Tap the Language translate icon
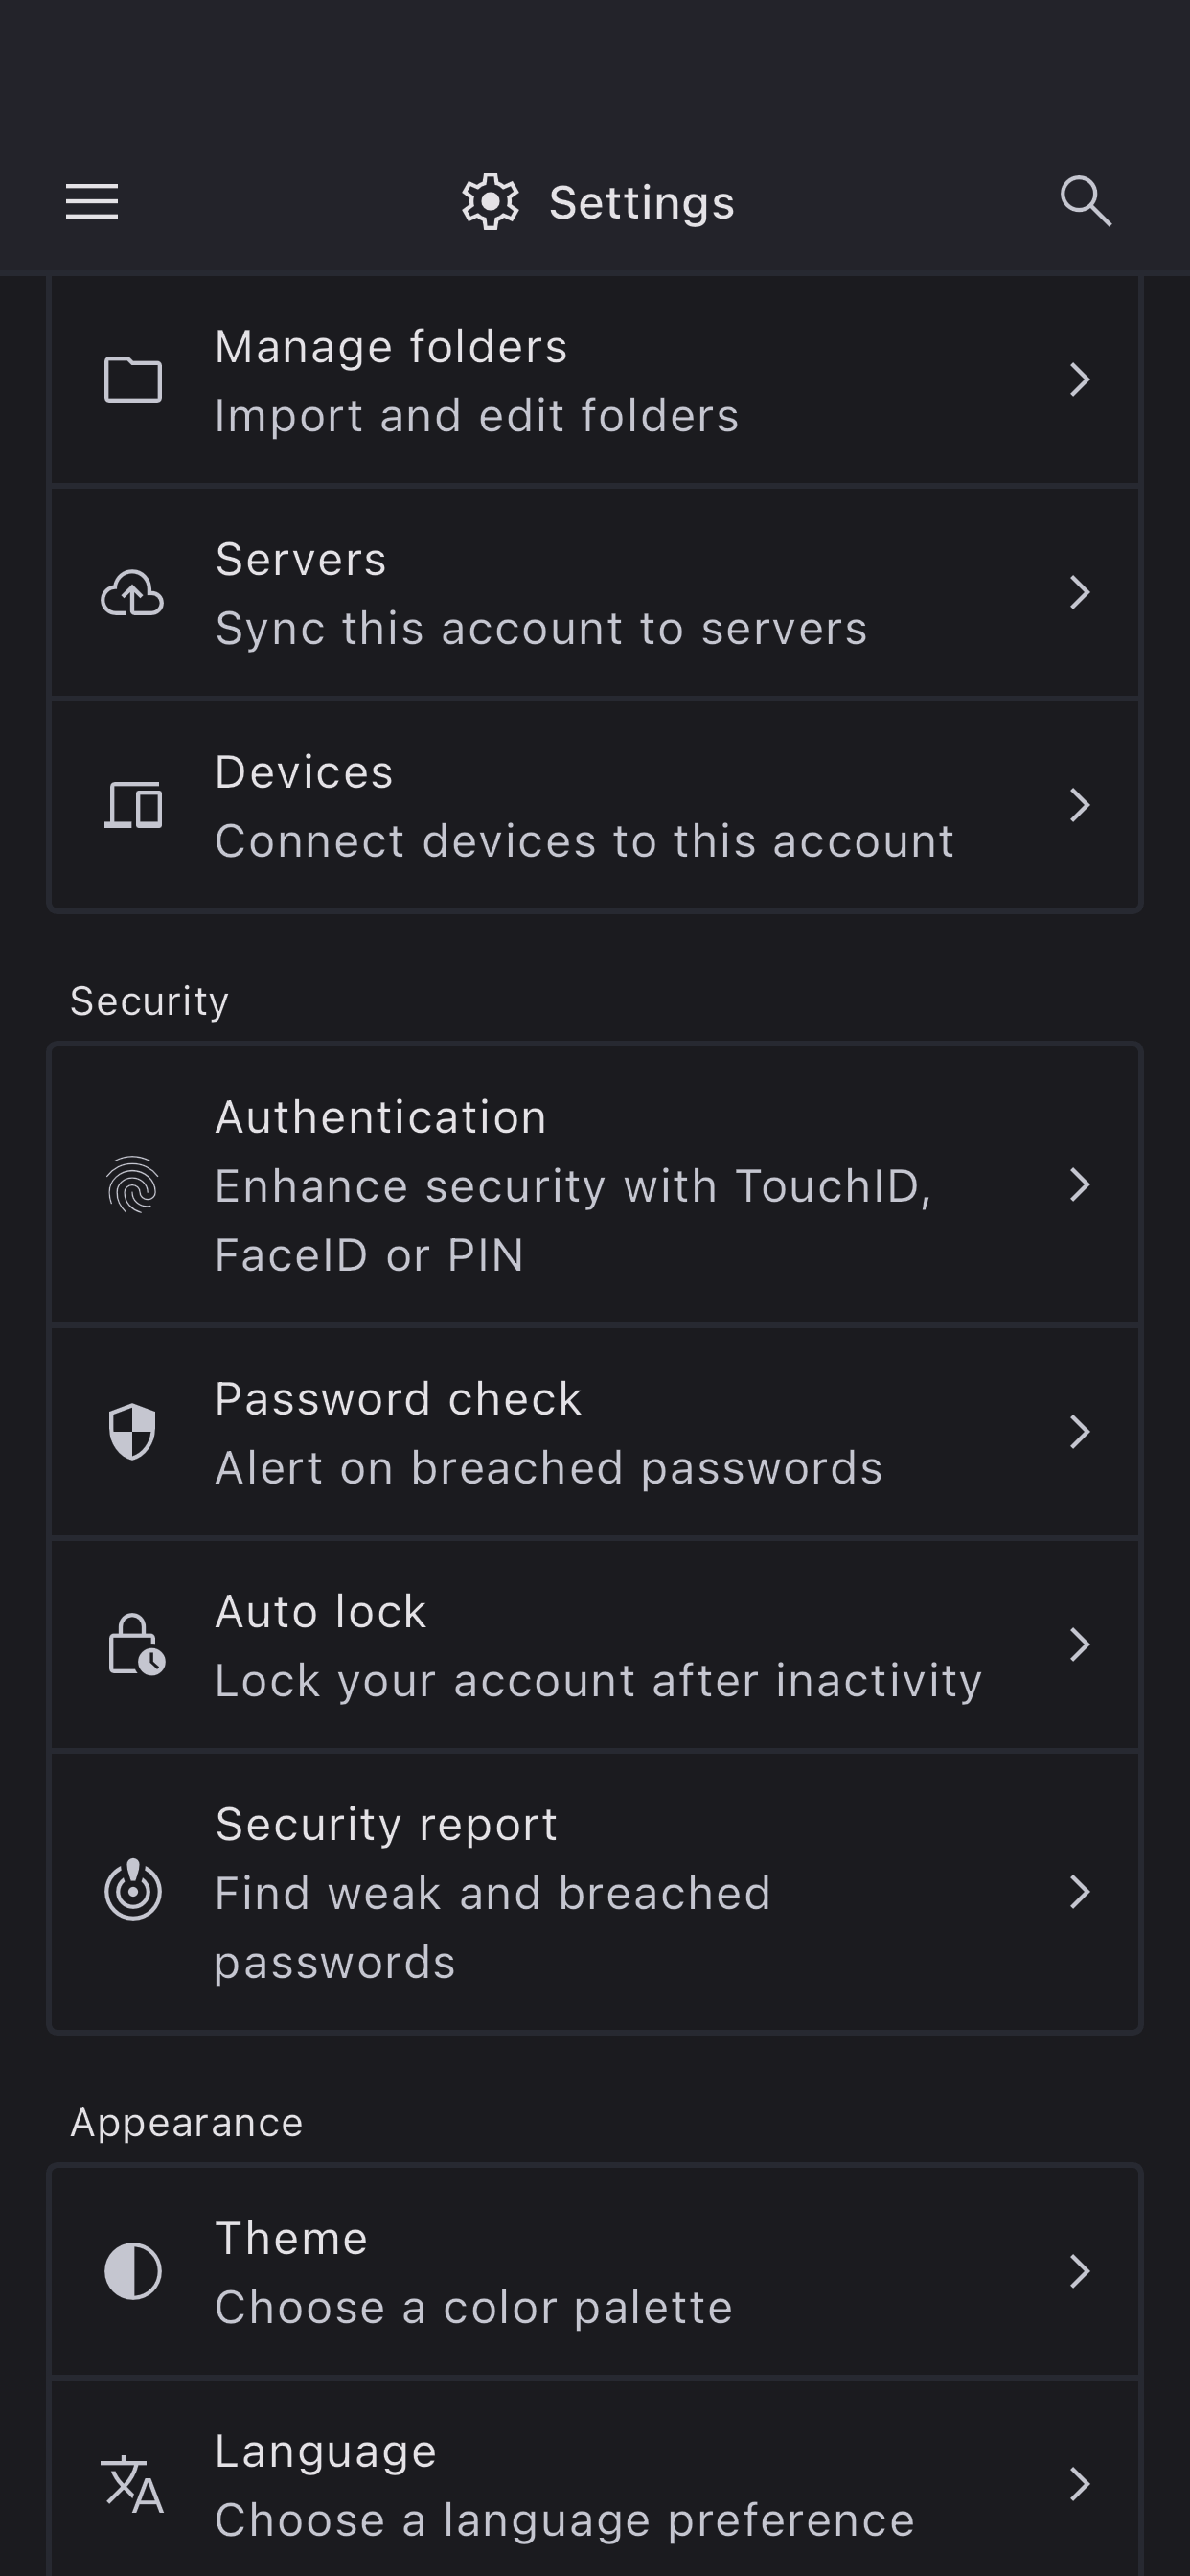 tap(133, 2484)
